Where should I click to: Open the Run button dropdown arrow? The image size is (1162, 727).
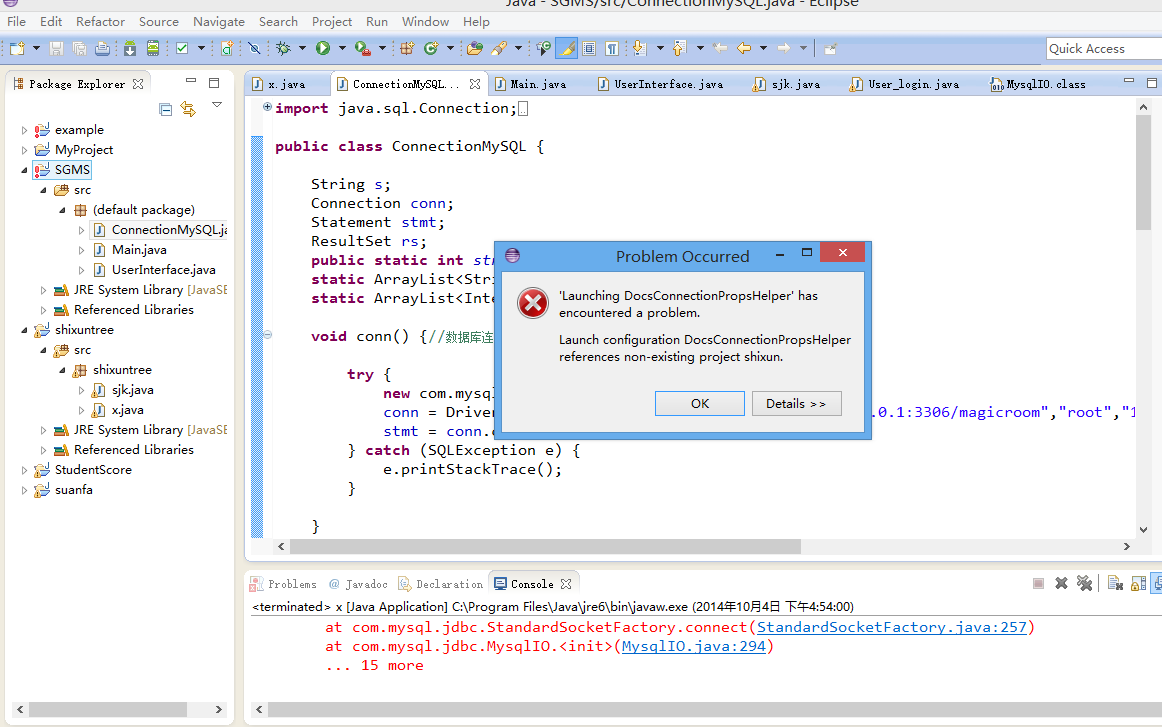pyautogui.click(x=342, y=48)
